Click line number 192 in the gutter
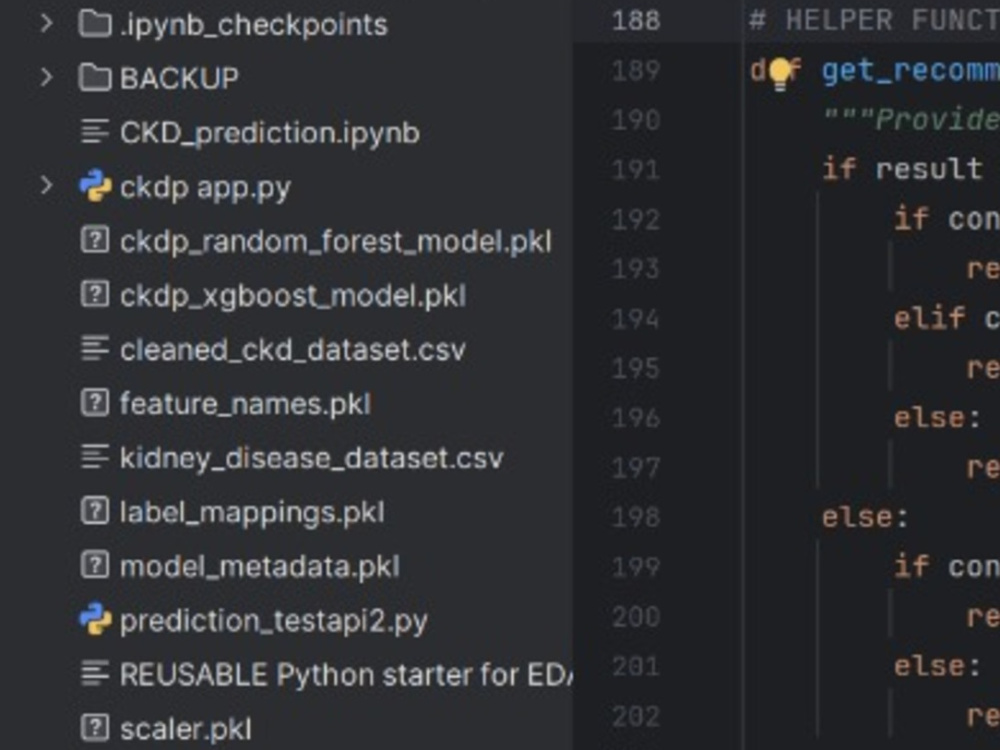 pos(635,219)
